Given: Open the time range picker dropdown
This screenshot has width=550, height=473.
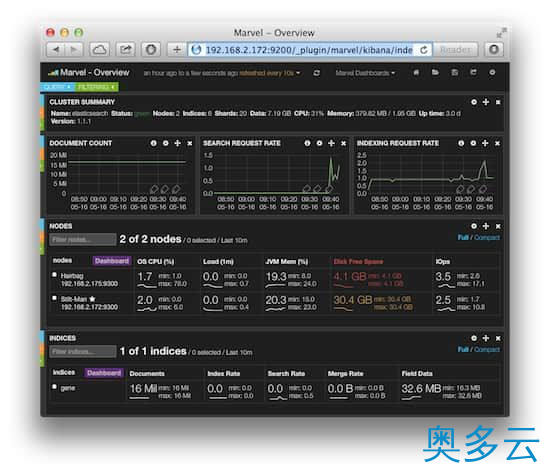Looking at the screenshot, I should 222,73.
